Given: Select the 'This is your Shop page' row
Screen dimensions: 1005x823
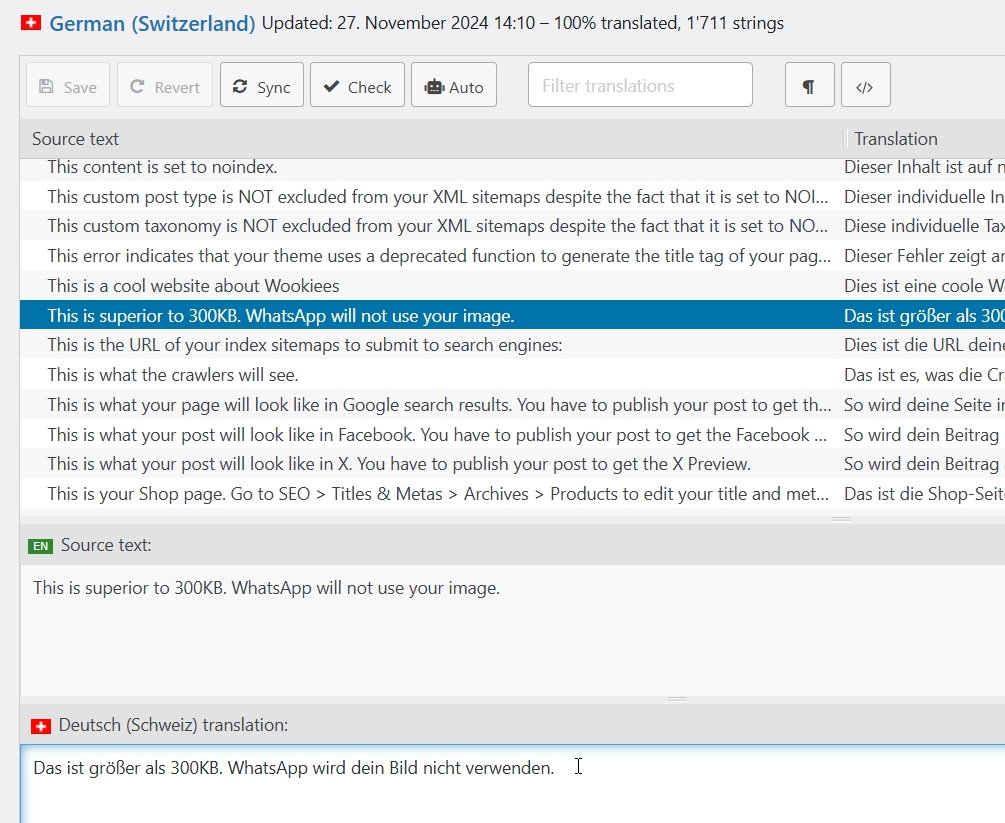Looking at the screenshot, I should point(438,493).
